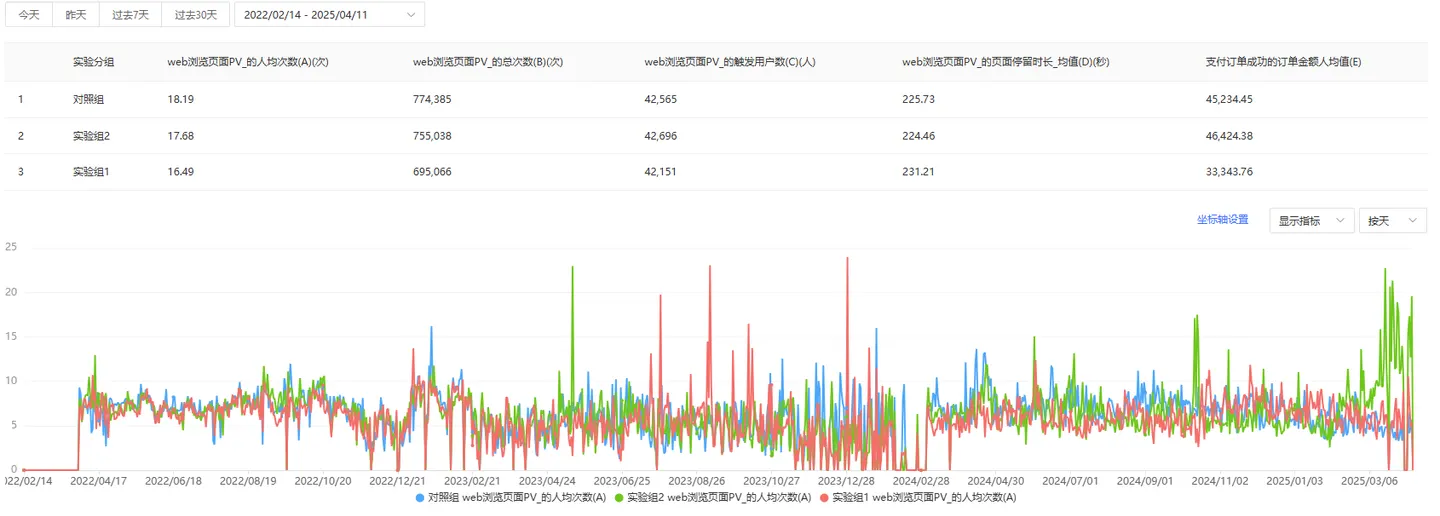Click column header 支付订单成功的订单金额人均值(E)
This screenshot has width=1440, height=516.
pyautogui.click(x=1283, y=62)
